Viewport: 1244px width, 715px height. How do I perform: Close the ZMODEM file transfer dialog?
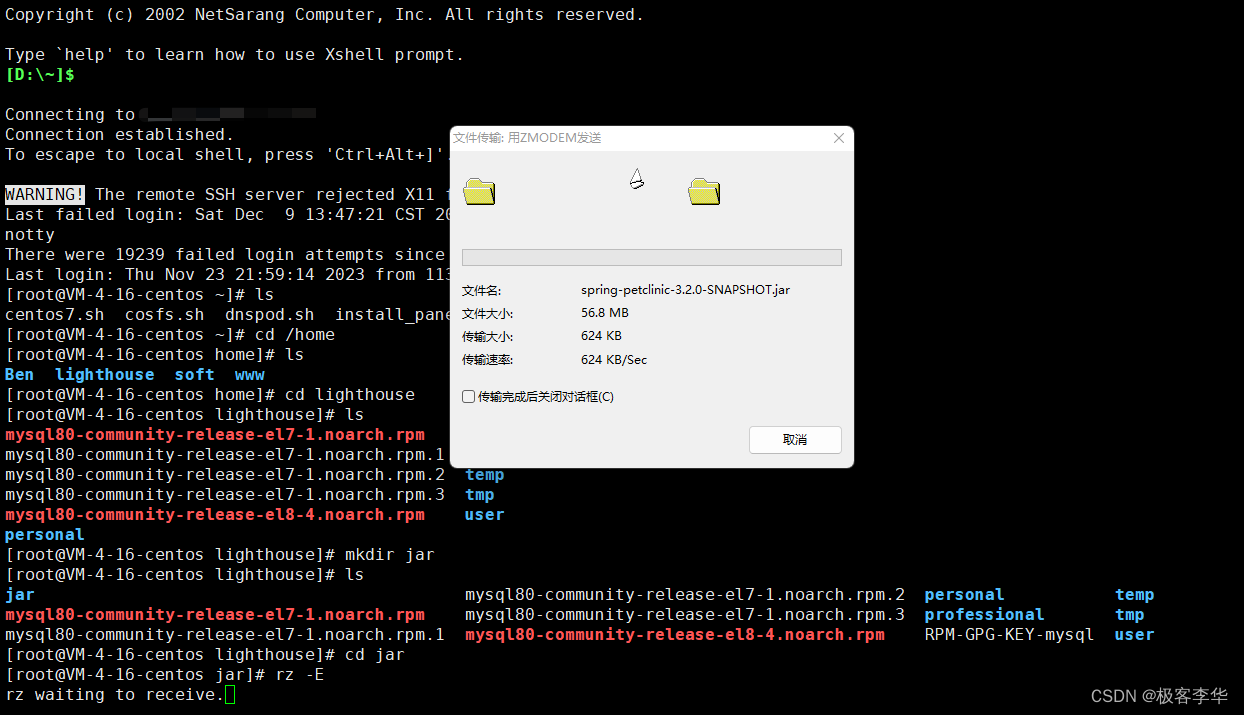[x=839, y=138]
